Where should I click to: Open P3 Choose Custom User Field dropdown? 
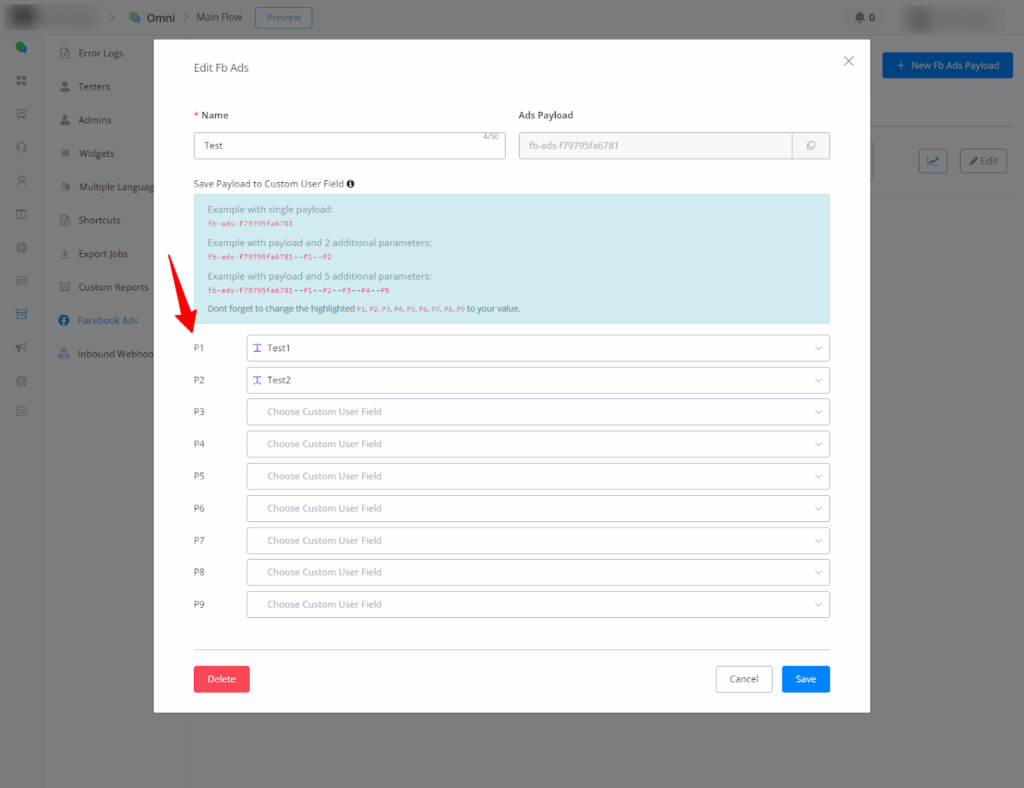point(537,412)
